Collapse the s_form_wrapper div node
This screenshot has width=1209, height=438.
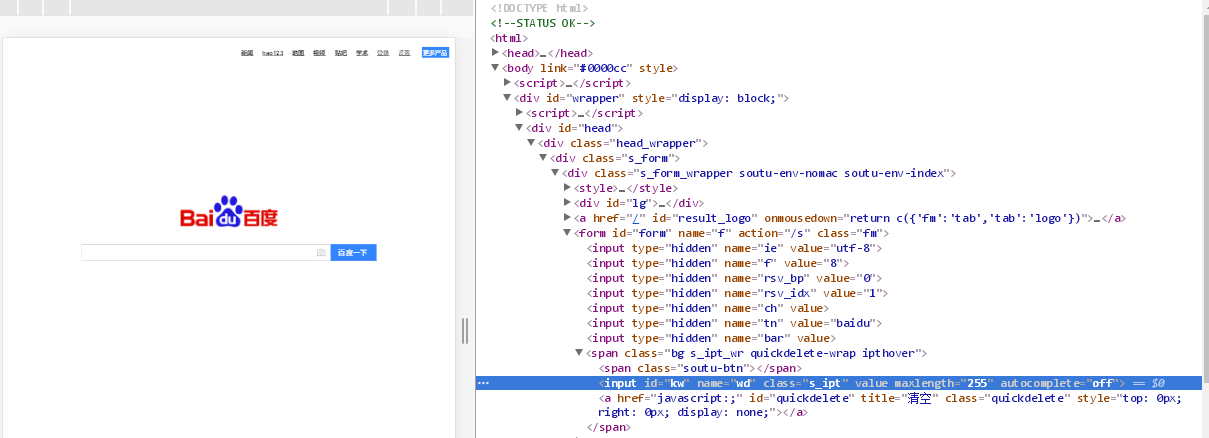556,173
